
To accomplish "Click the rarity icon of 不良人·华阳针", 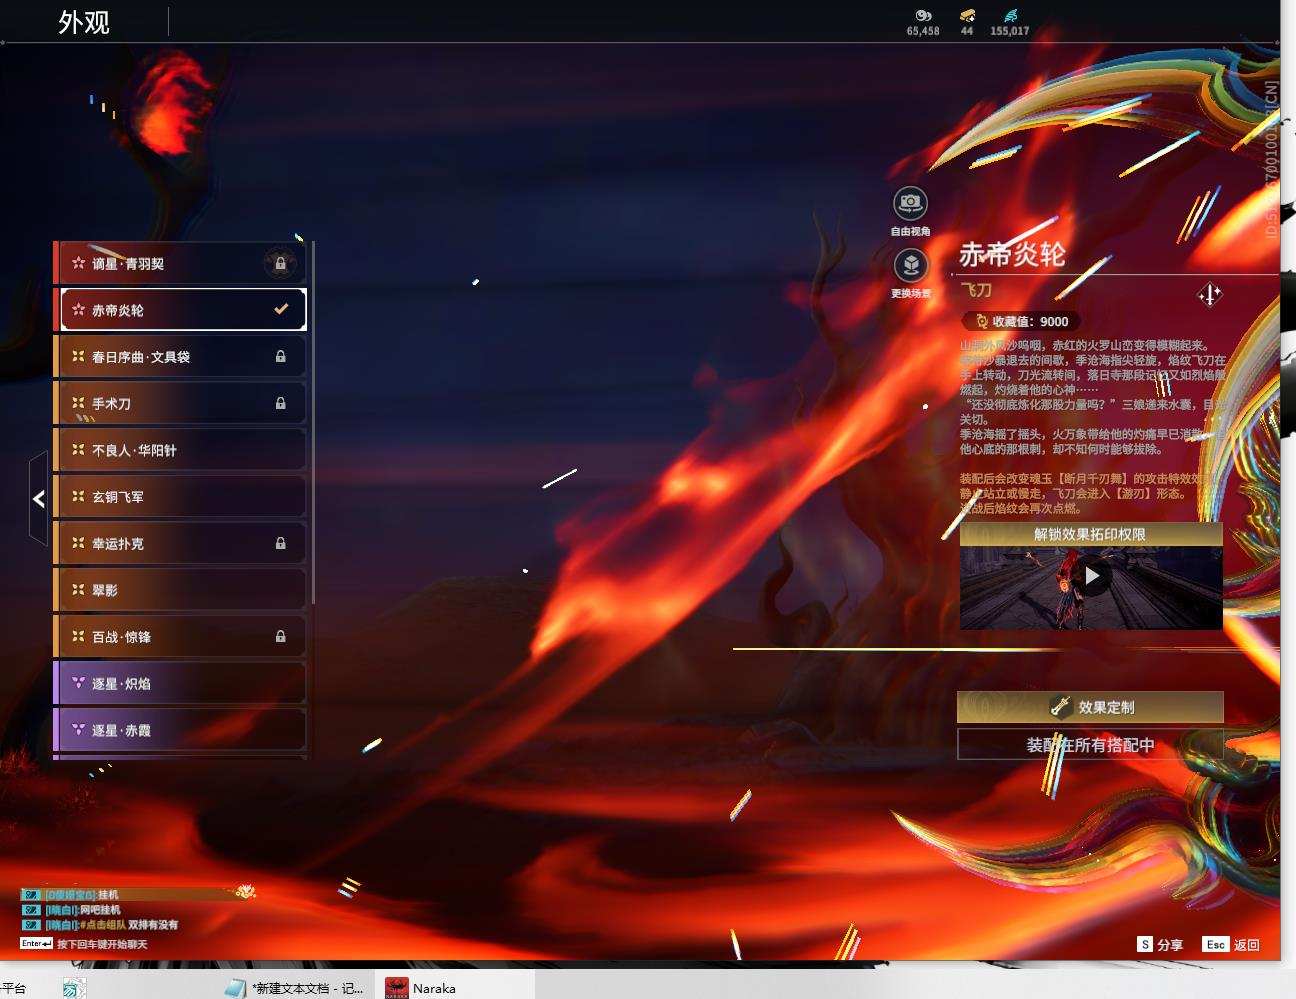I will 78,450.
